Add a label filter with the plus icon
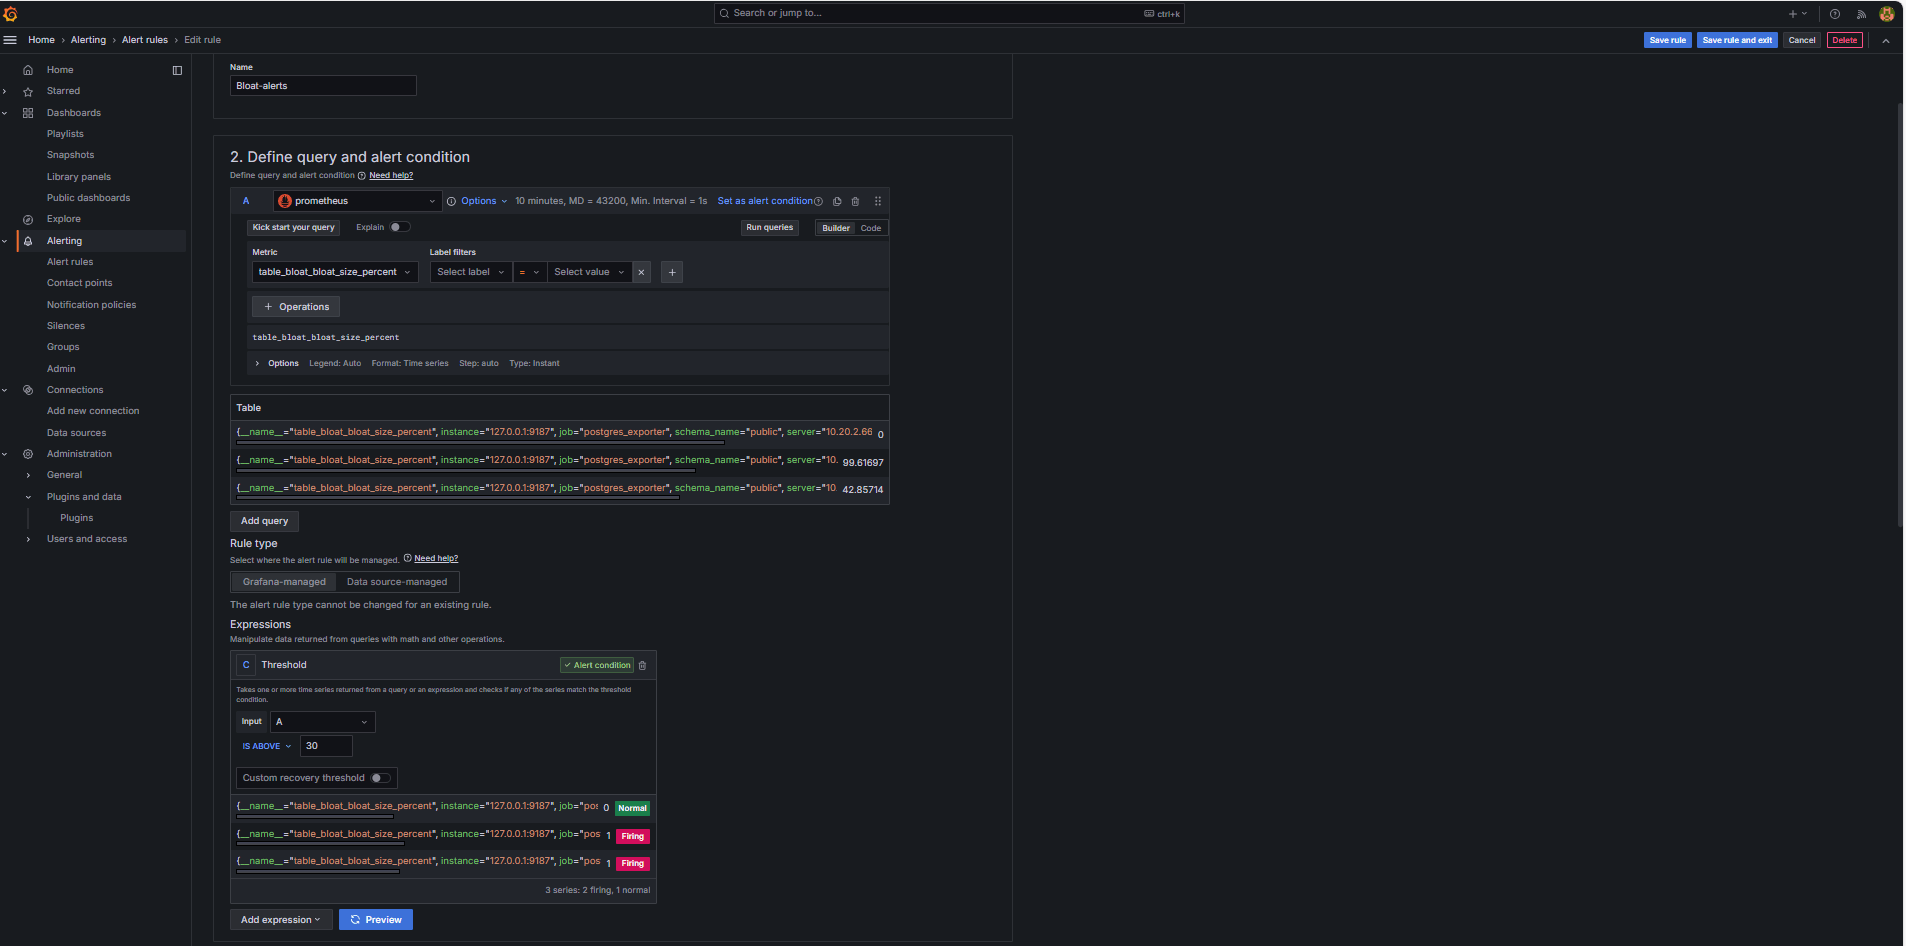The width and height of the screenshot is (1906, 946). pos(672,272)
